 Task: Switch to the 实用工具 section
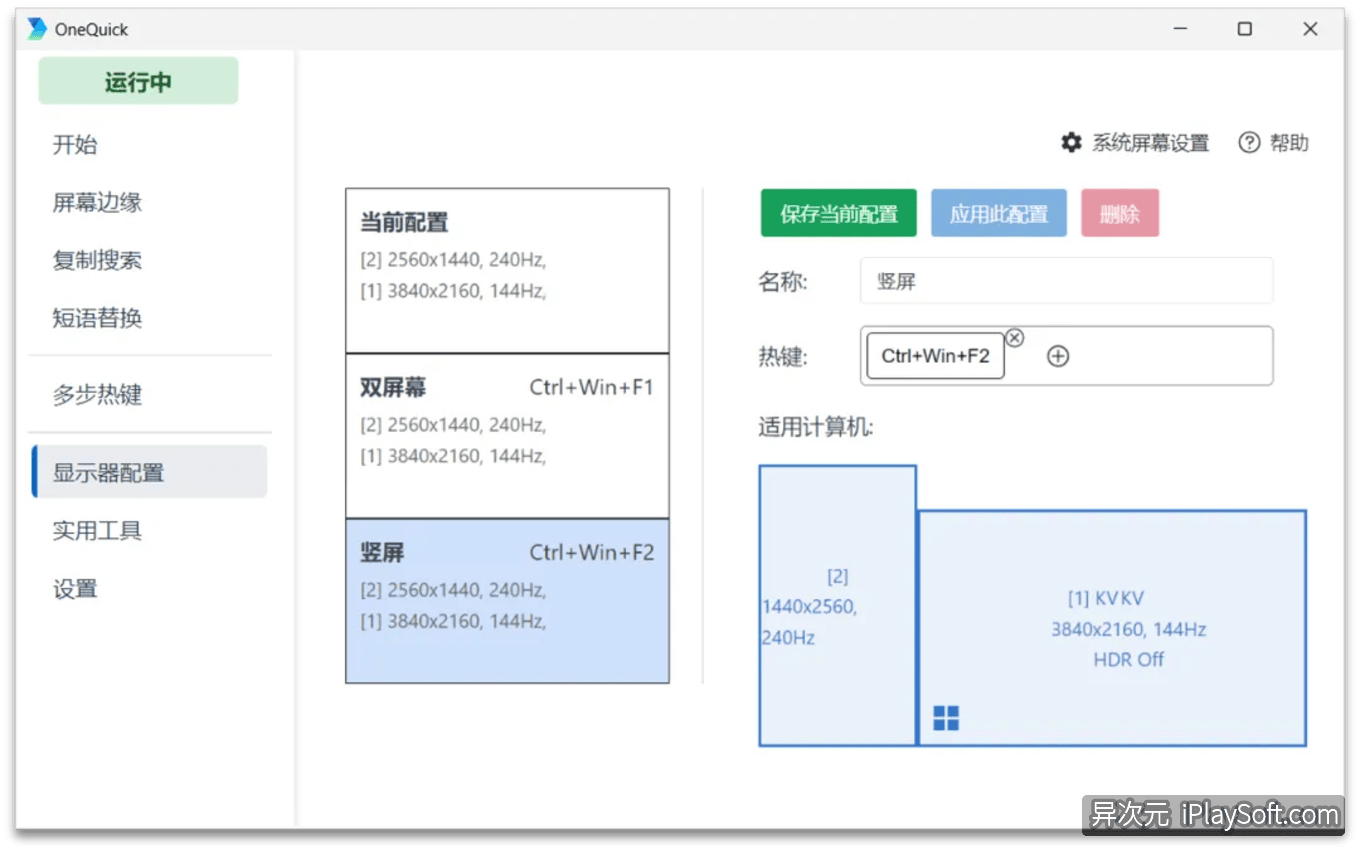[x=96, y=530]
